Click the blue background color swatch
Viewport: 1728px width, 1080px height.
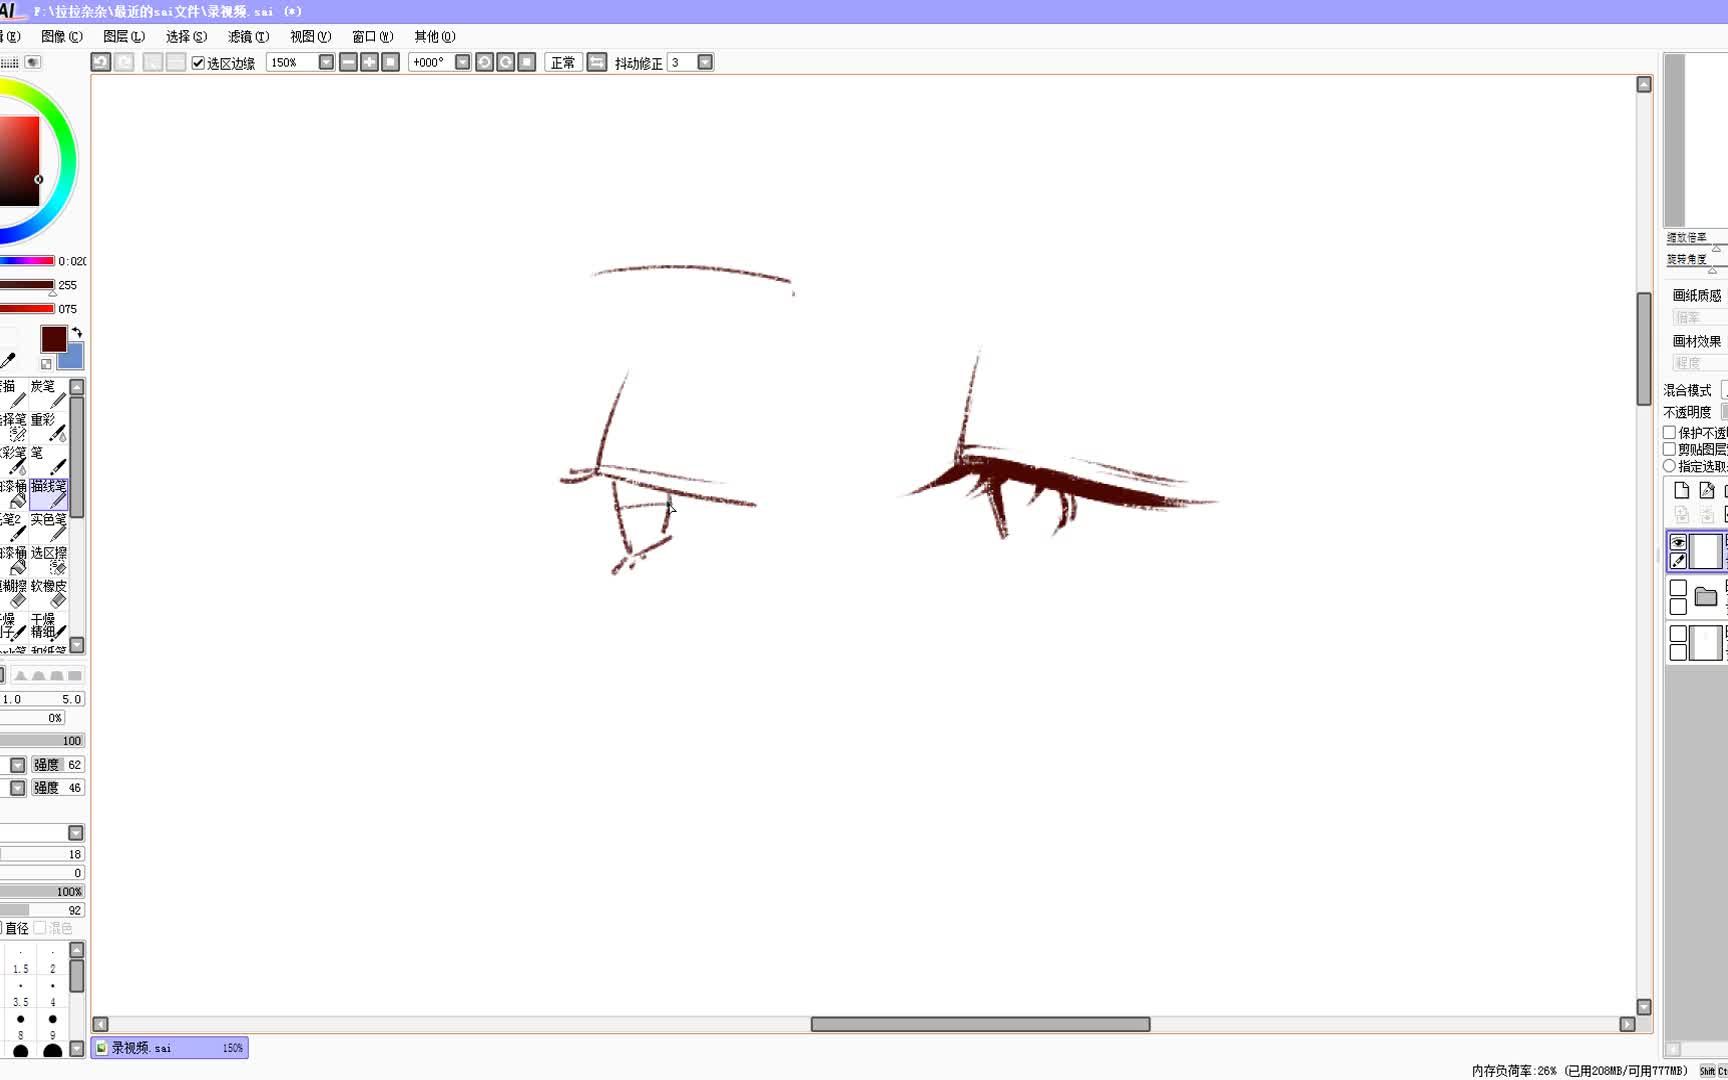pyautogui.click(x=74, y=358)
